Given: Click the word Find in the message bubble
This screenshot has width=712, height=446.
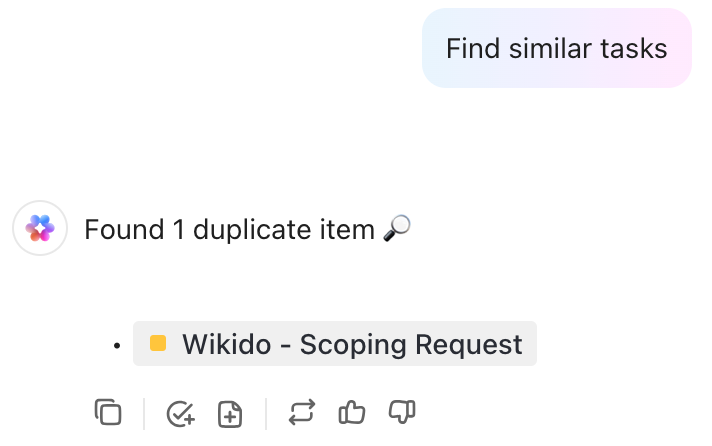Looking at the screenshot, I should 473,48.
